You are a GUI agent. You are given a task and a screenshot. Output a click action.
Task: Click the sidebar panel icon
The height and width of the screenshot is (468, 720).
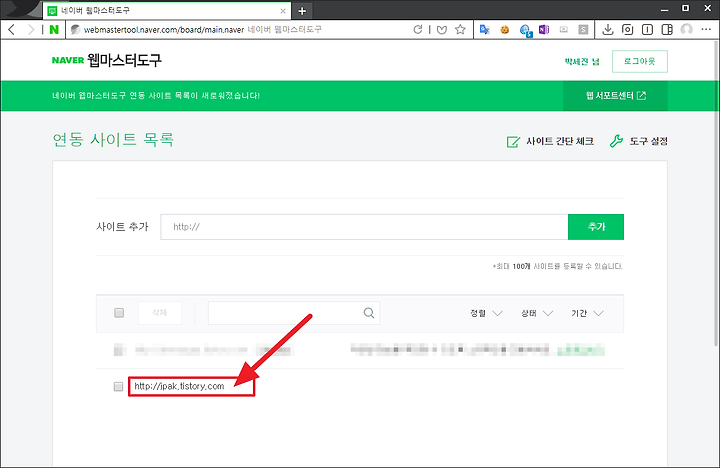pyautogui.click(x=647, y=30)
